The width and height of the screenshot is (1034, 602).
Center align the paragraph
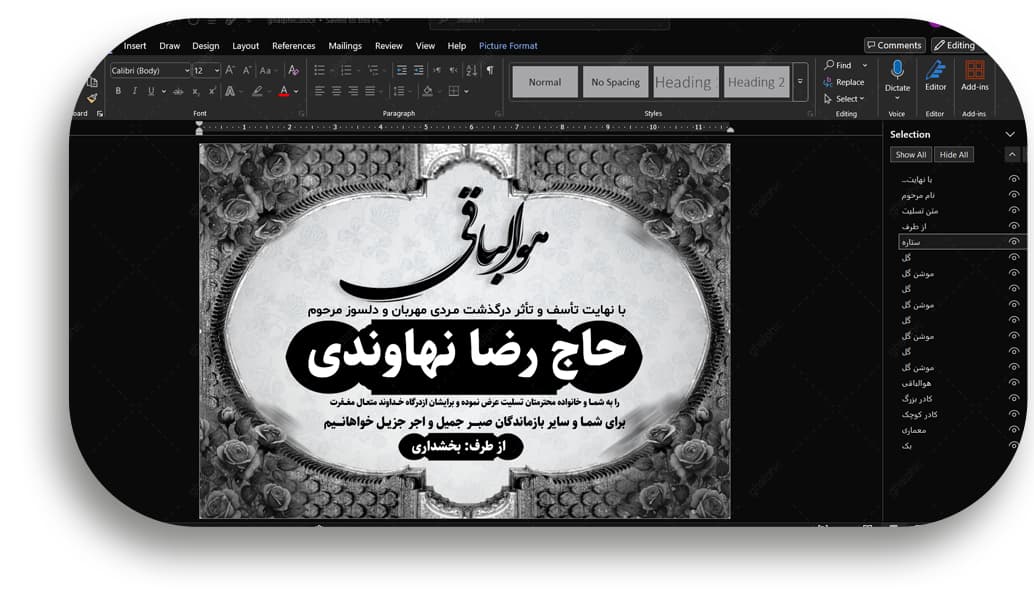point(336,91)
